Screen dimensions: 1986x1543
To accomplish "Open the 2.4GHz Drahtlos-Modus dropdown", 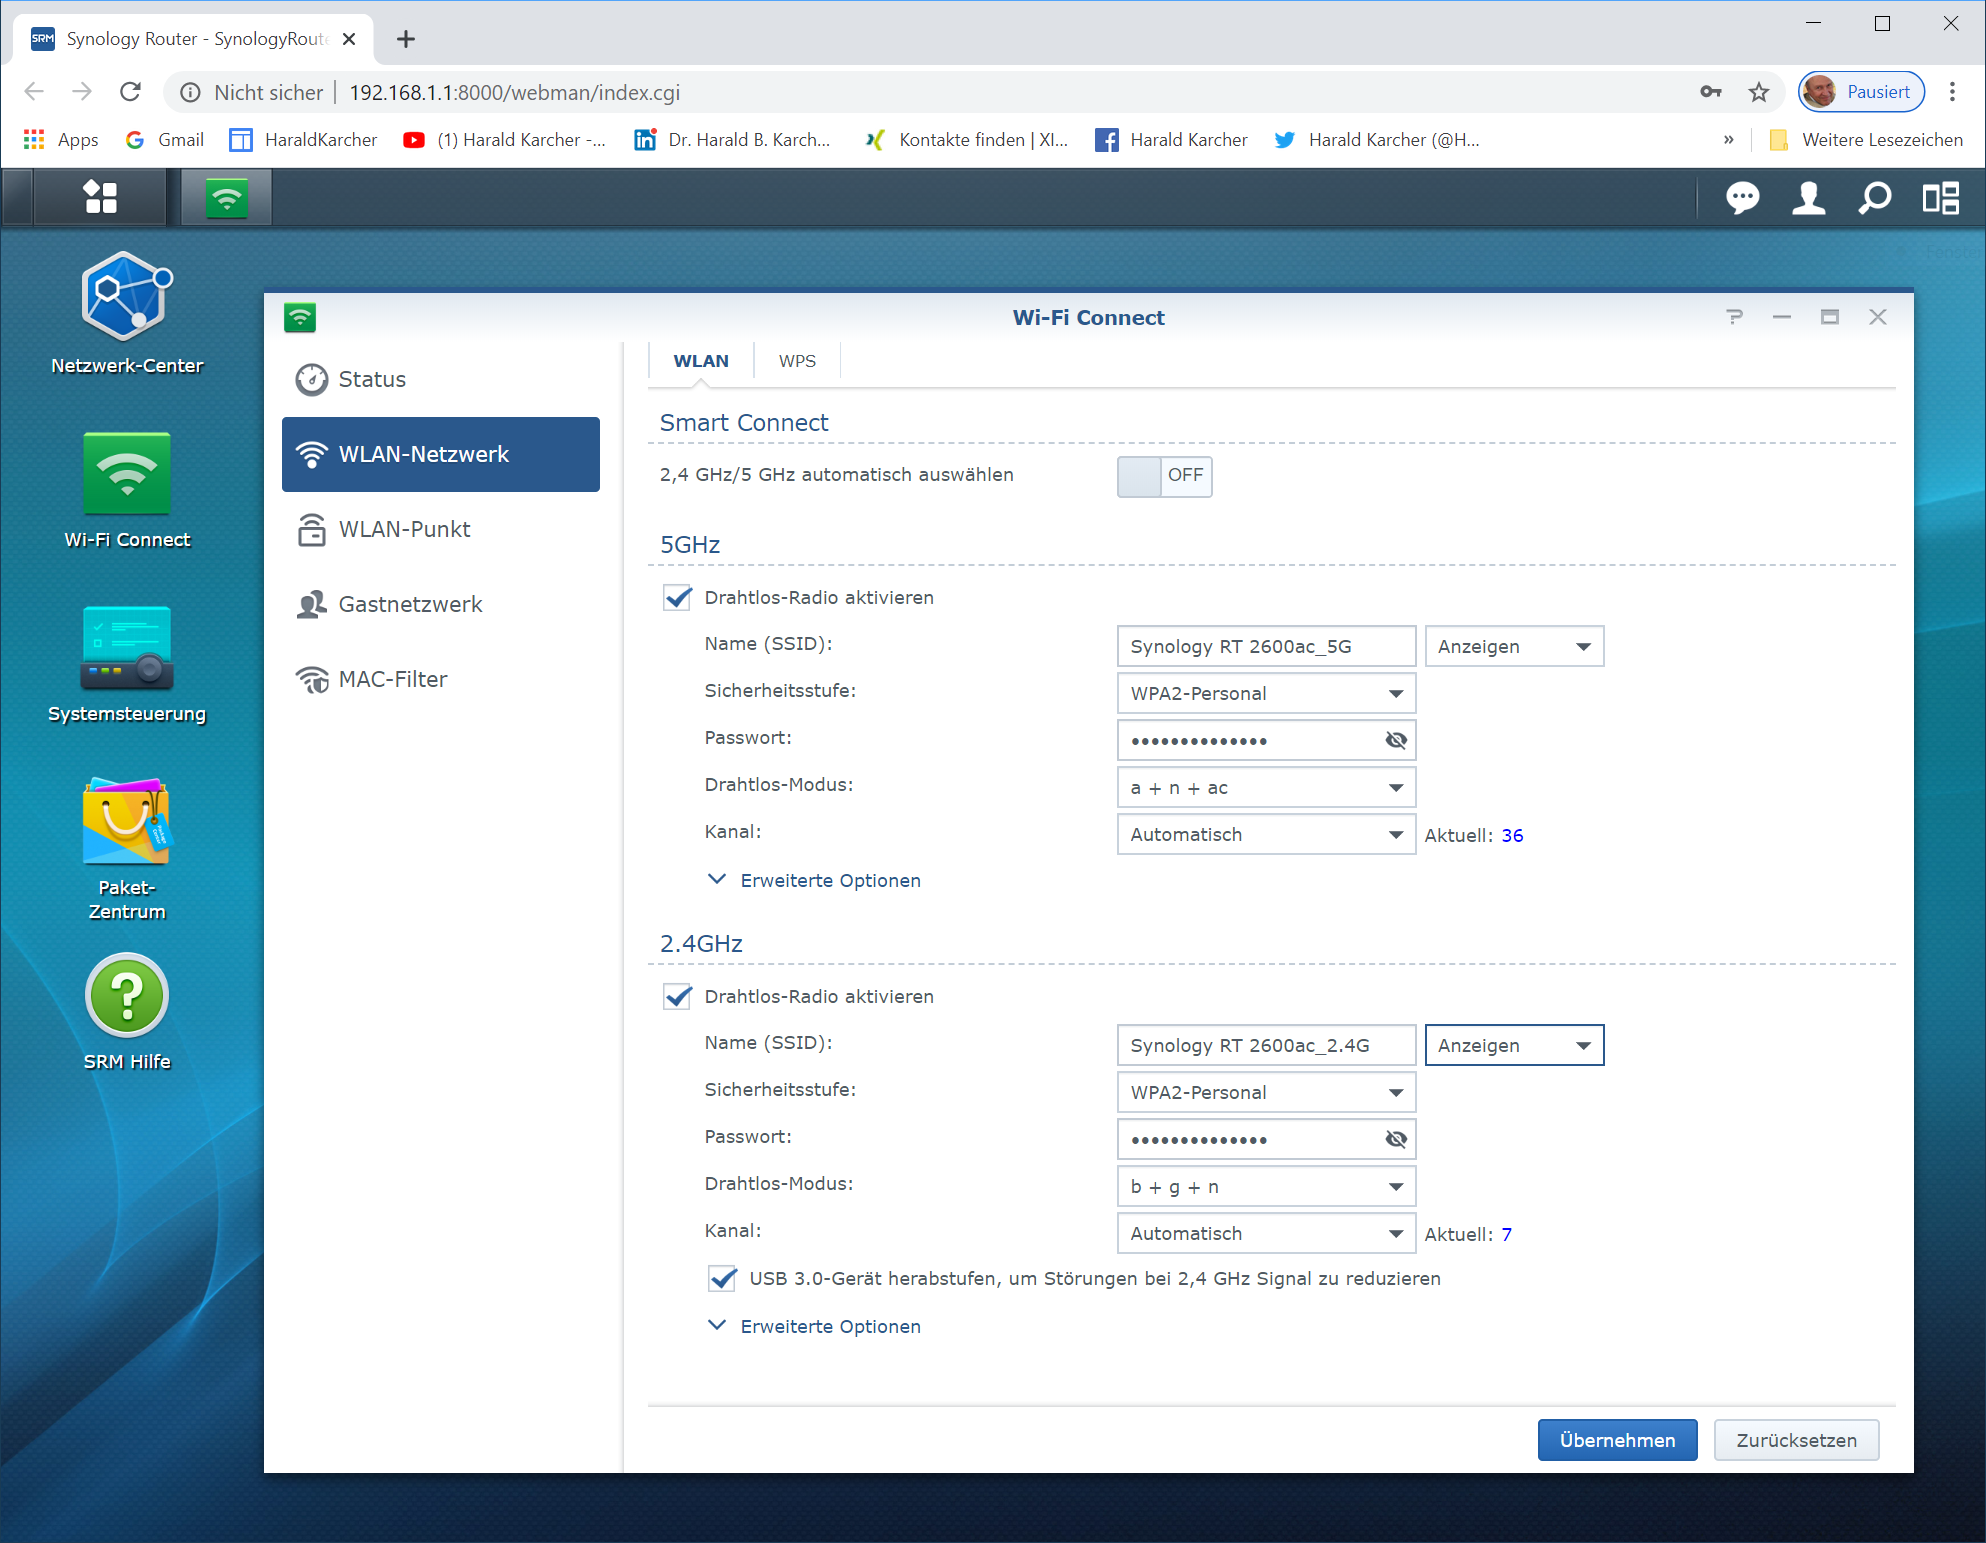I will pos(1265,1187).
